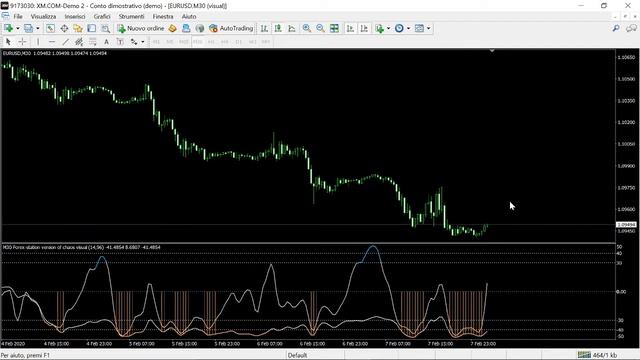Switch timeframe to M30

[198, 42]
